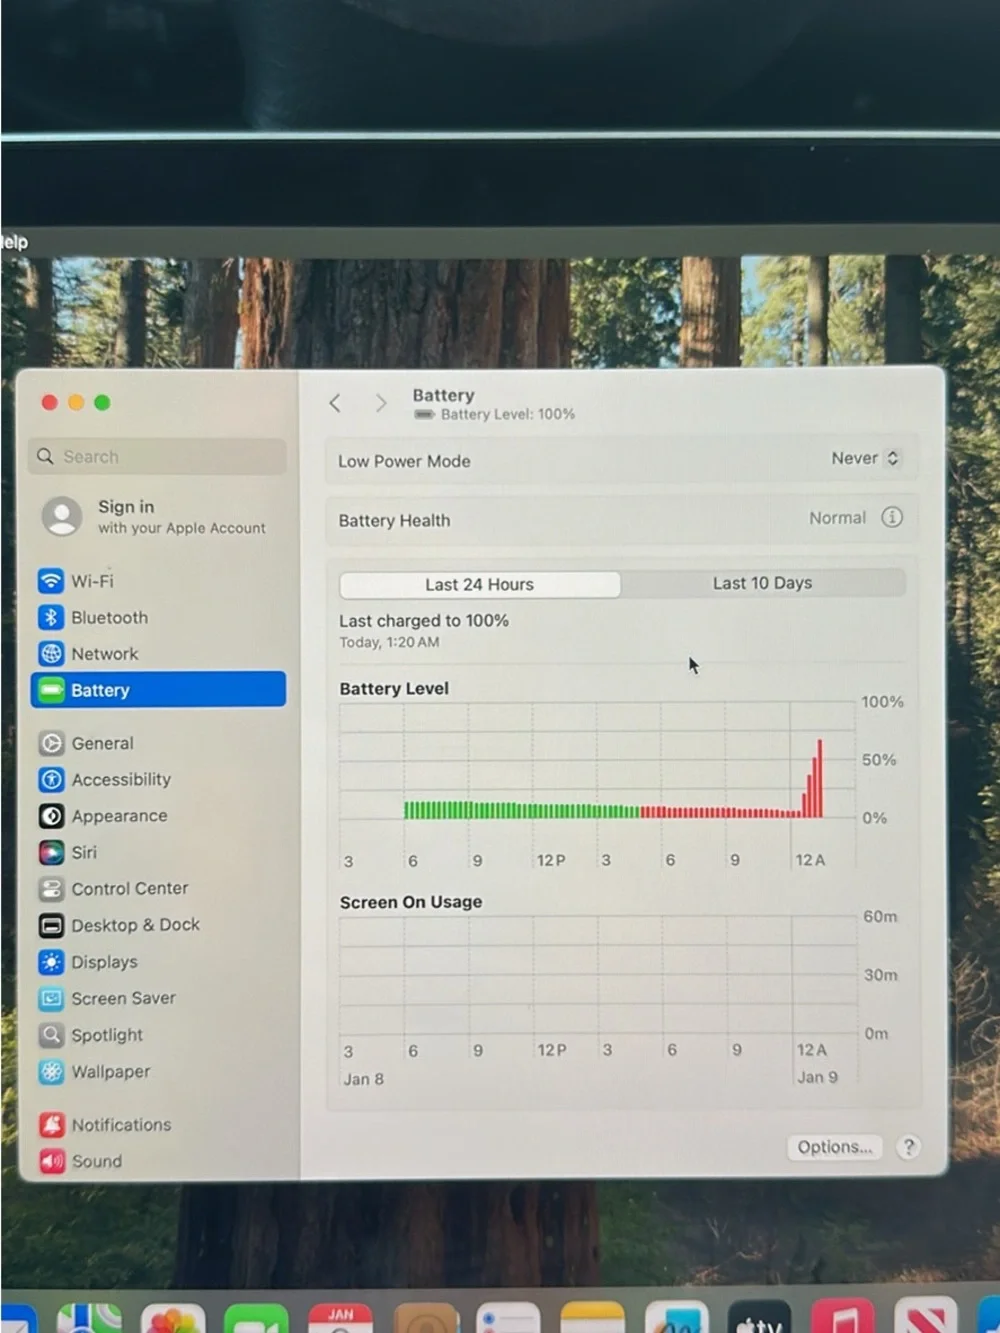Click the 'Battery Level: 100%' subtitle
The height and width of the screenshot is (1333, 1000).
[x=508, y=414]
